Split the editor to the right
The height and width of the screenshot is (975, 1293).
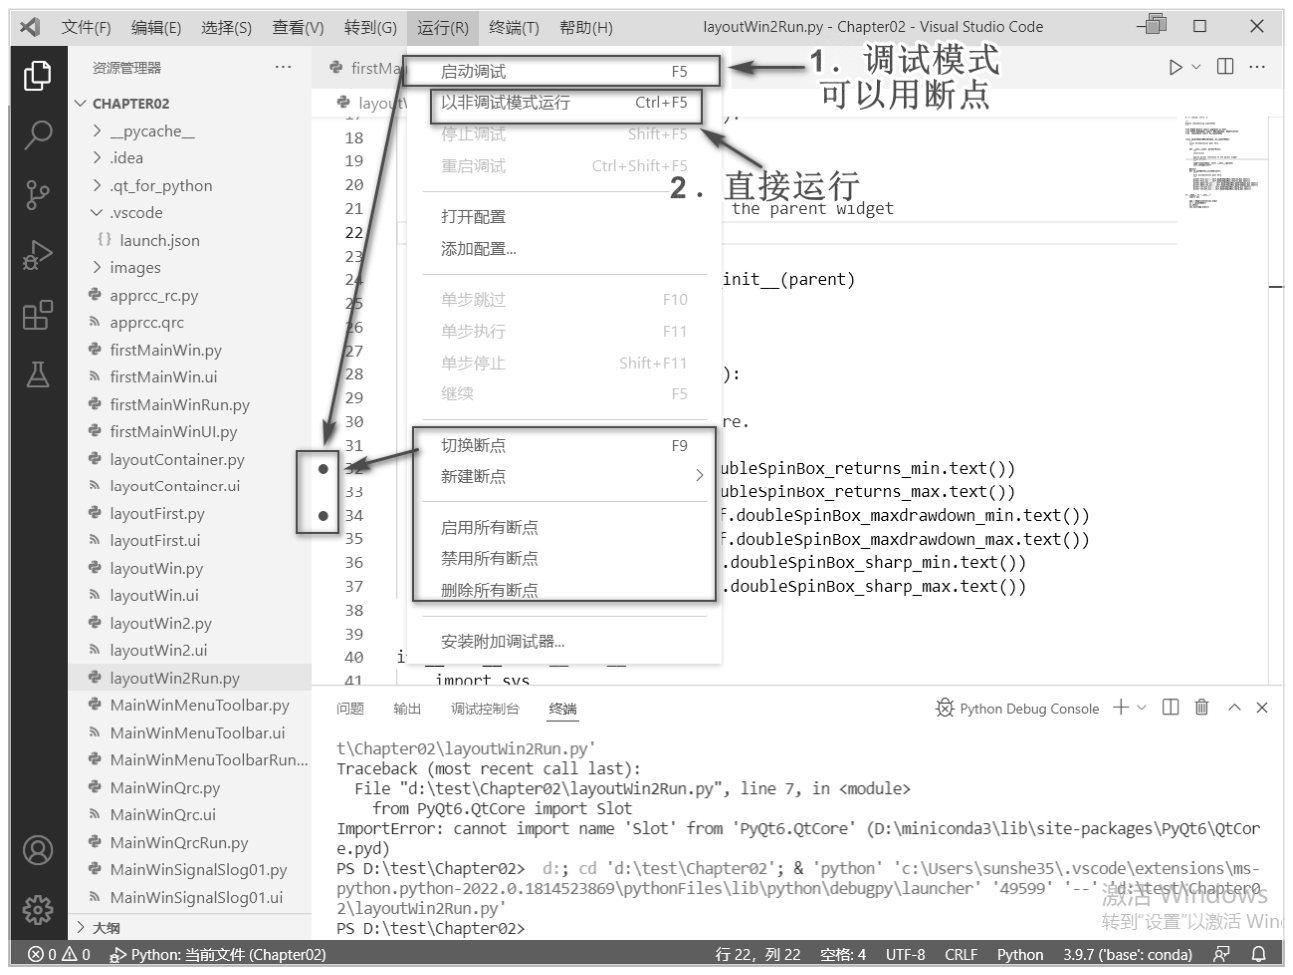(1225, 67)
